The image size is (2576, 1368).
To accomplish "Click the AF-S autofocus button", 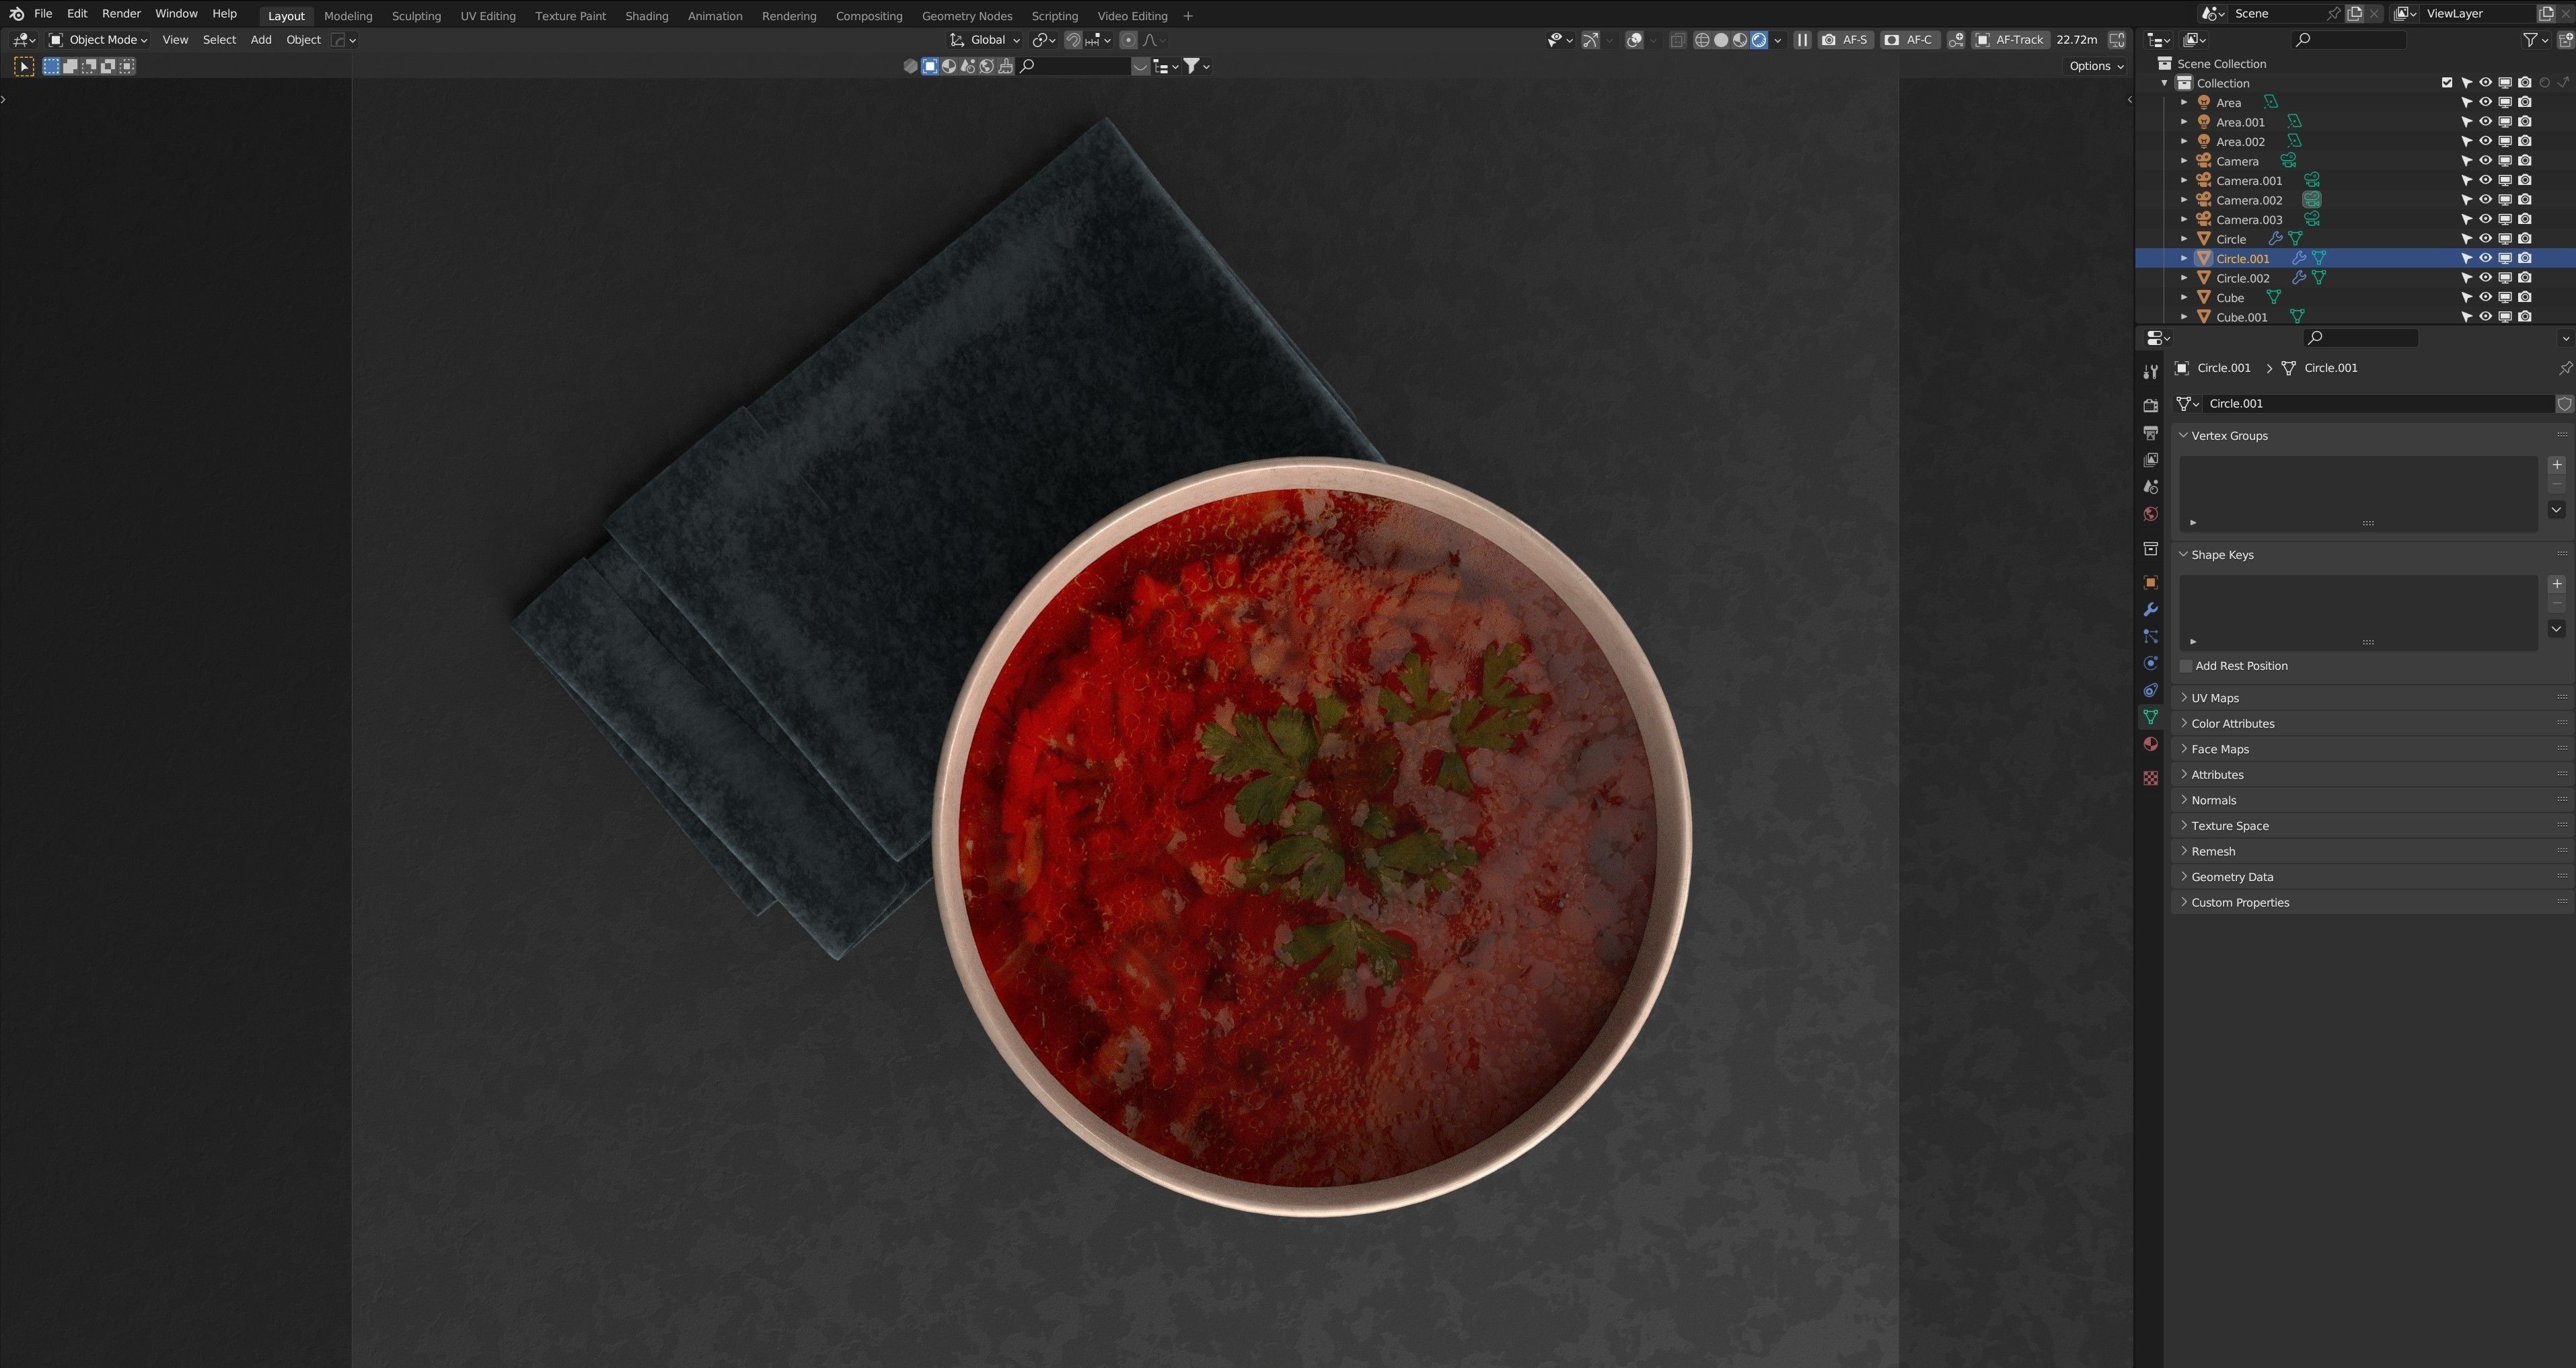I will (1845, 40).
